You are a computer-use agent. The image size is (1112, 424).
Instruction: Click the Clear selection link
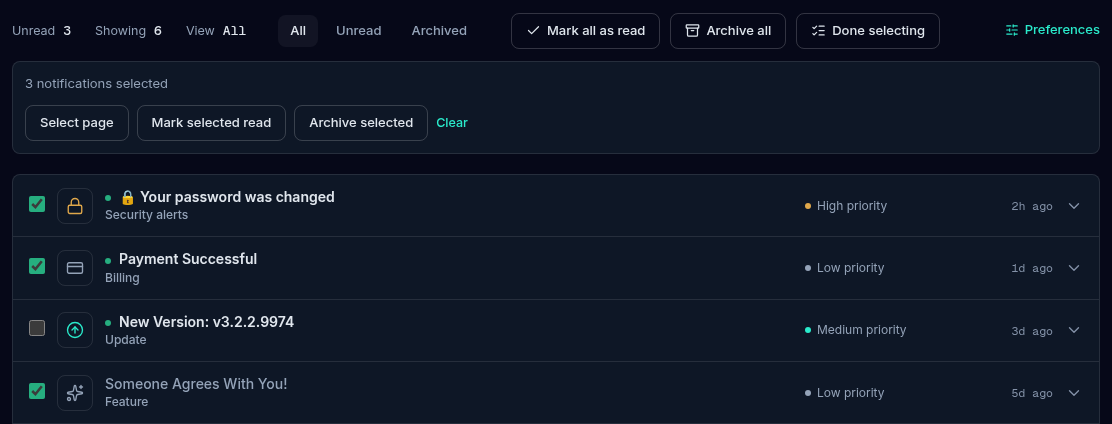click(452, 123)
